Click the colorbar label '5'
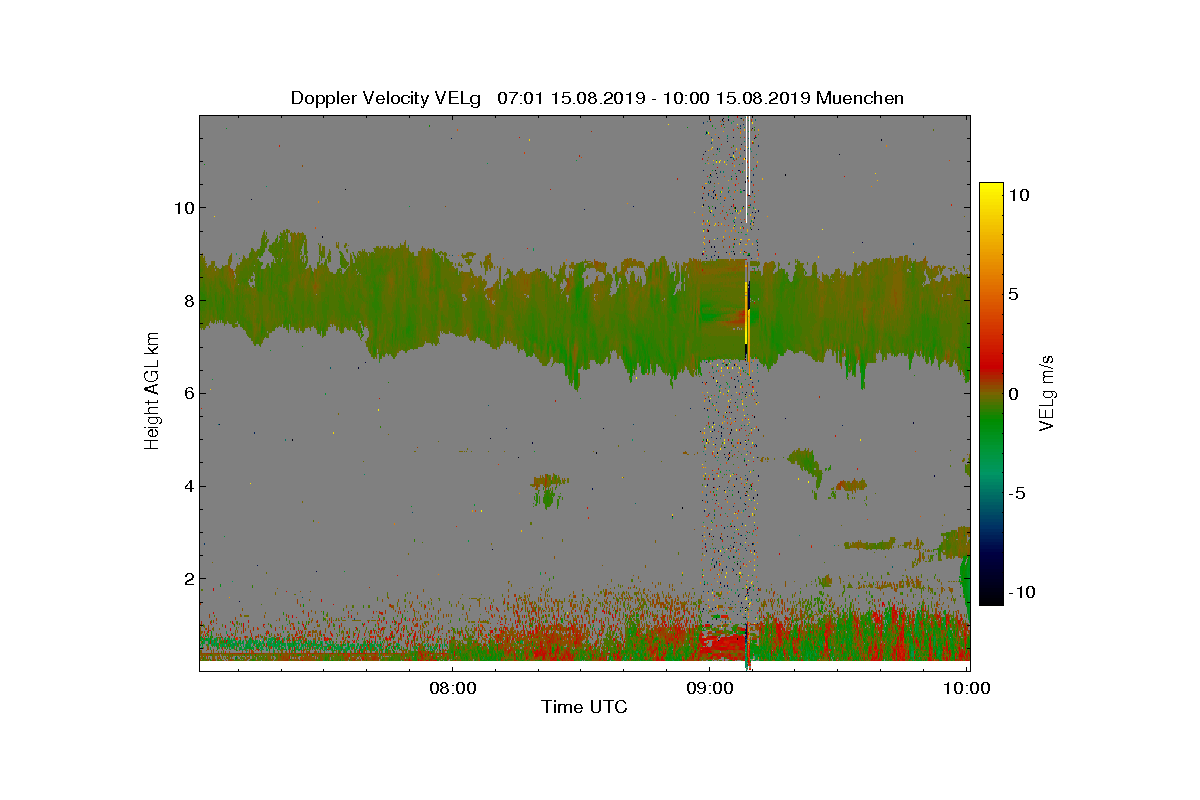 click(1012, 295)
